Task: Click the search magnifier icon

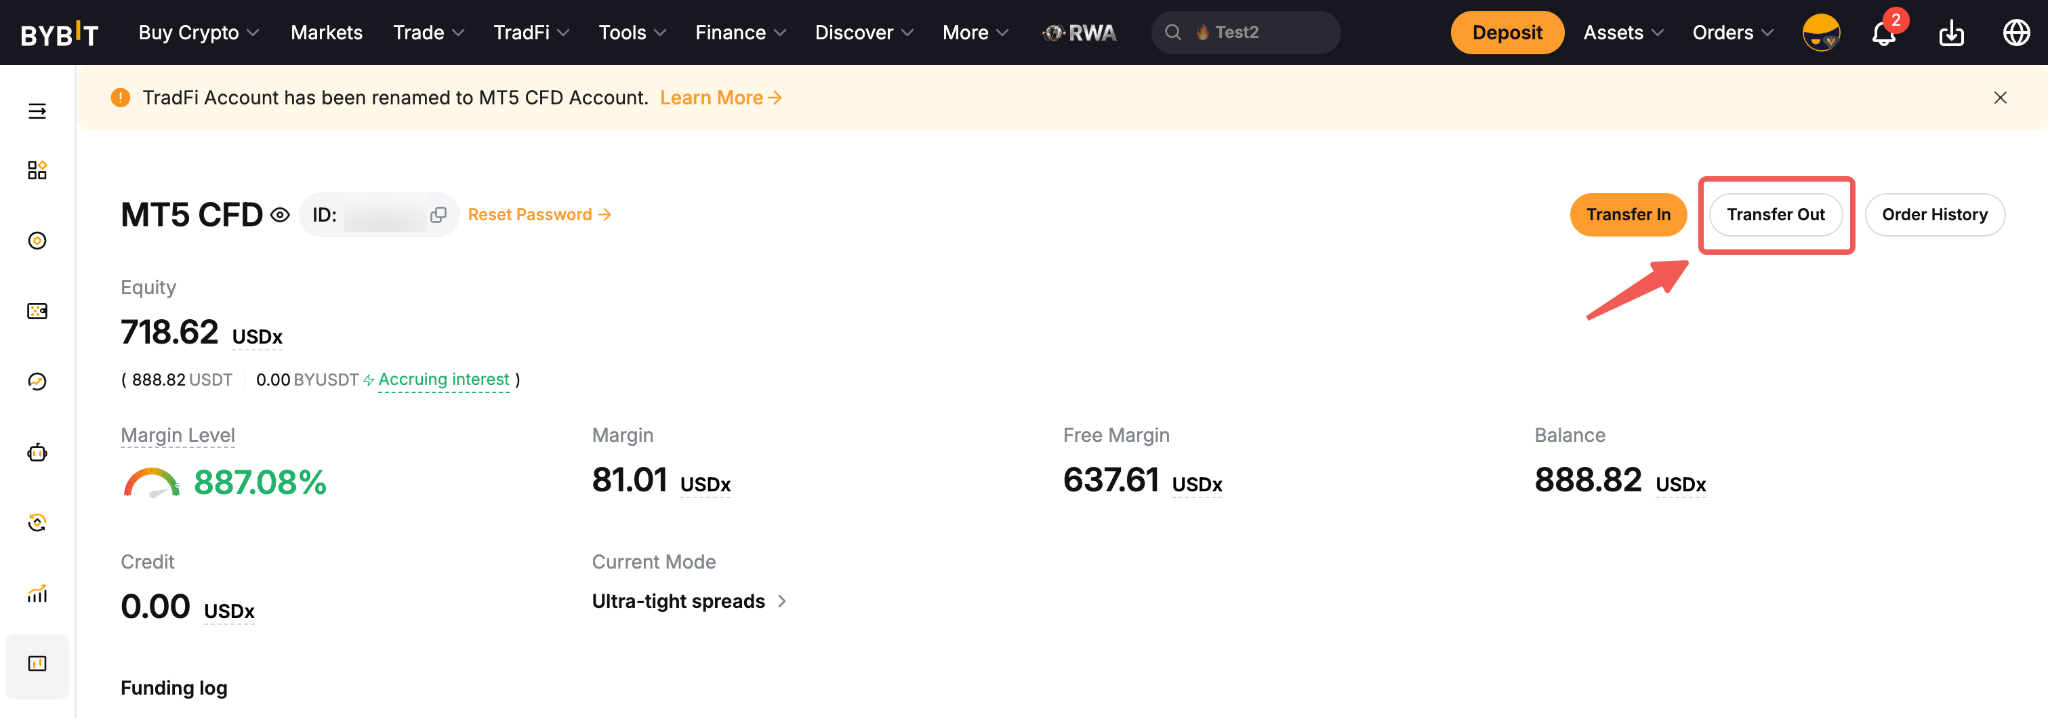Action: 1173,33
